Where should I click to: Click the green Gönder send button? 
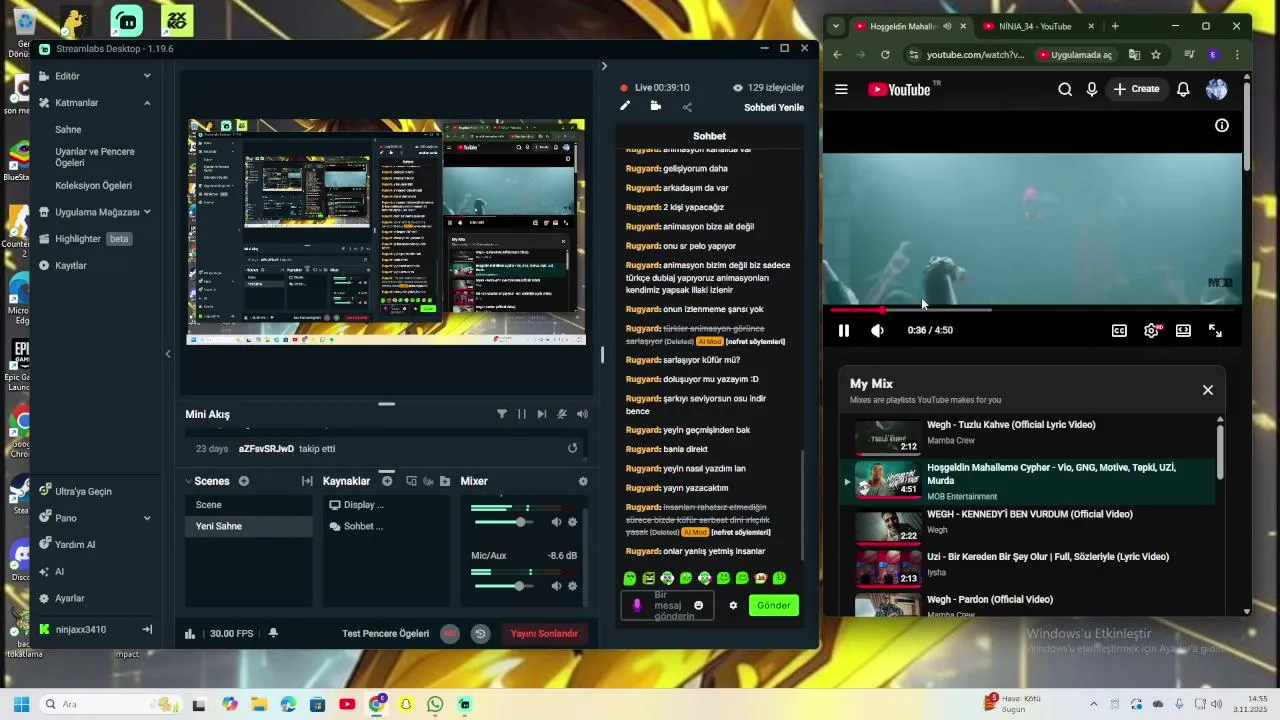[774, 605]
